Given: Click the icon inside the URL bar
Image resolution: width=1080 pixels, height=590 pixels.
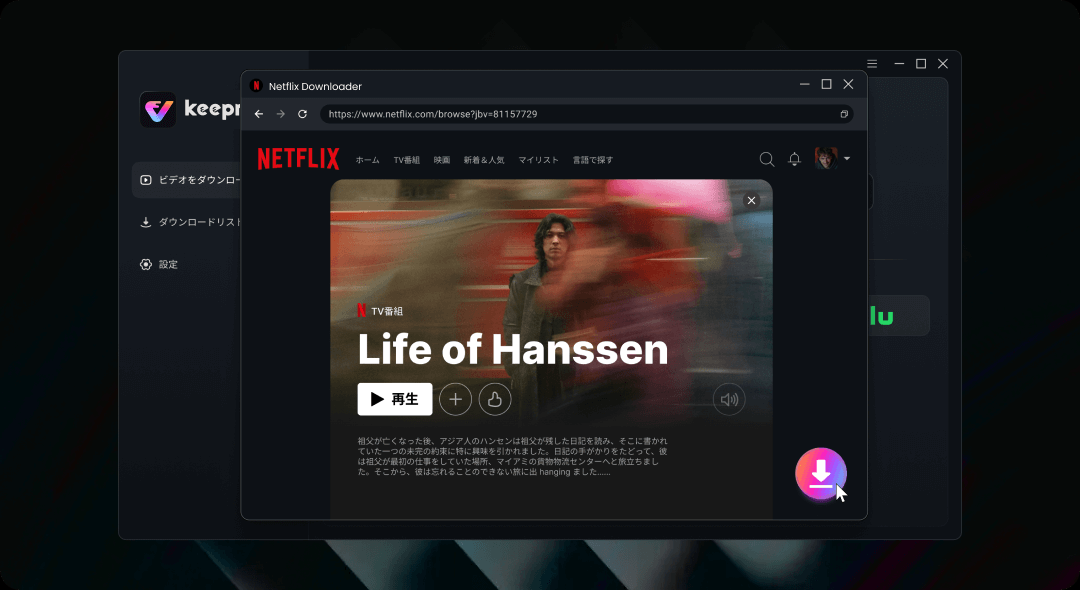Looking at the screenshot, I should [x=844, y=114].
